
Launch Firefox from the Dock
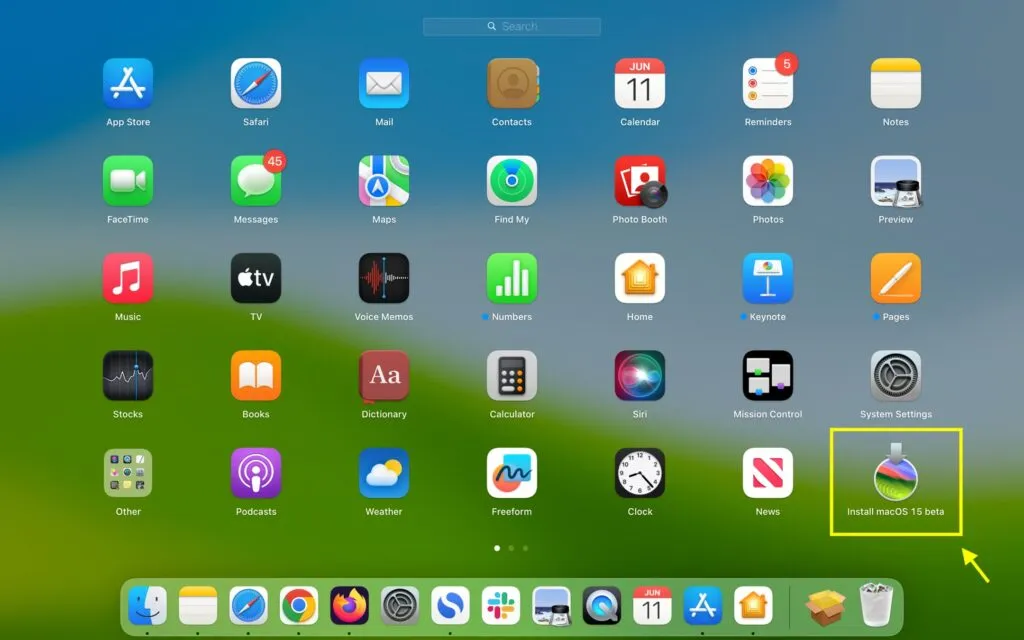(x=349, y=605)
